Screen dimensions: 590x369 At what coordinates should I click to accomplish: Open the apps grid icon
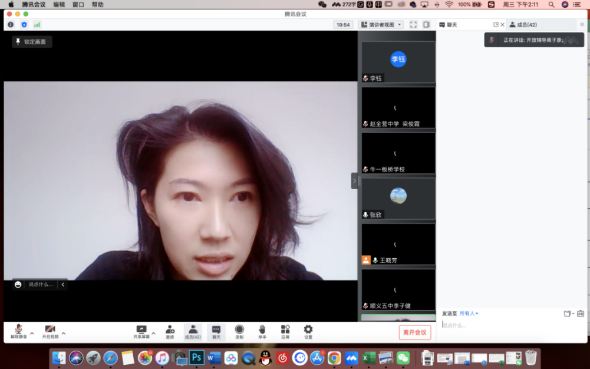(285, 332)
